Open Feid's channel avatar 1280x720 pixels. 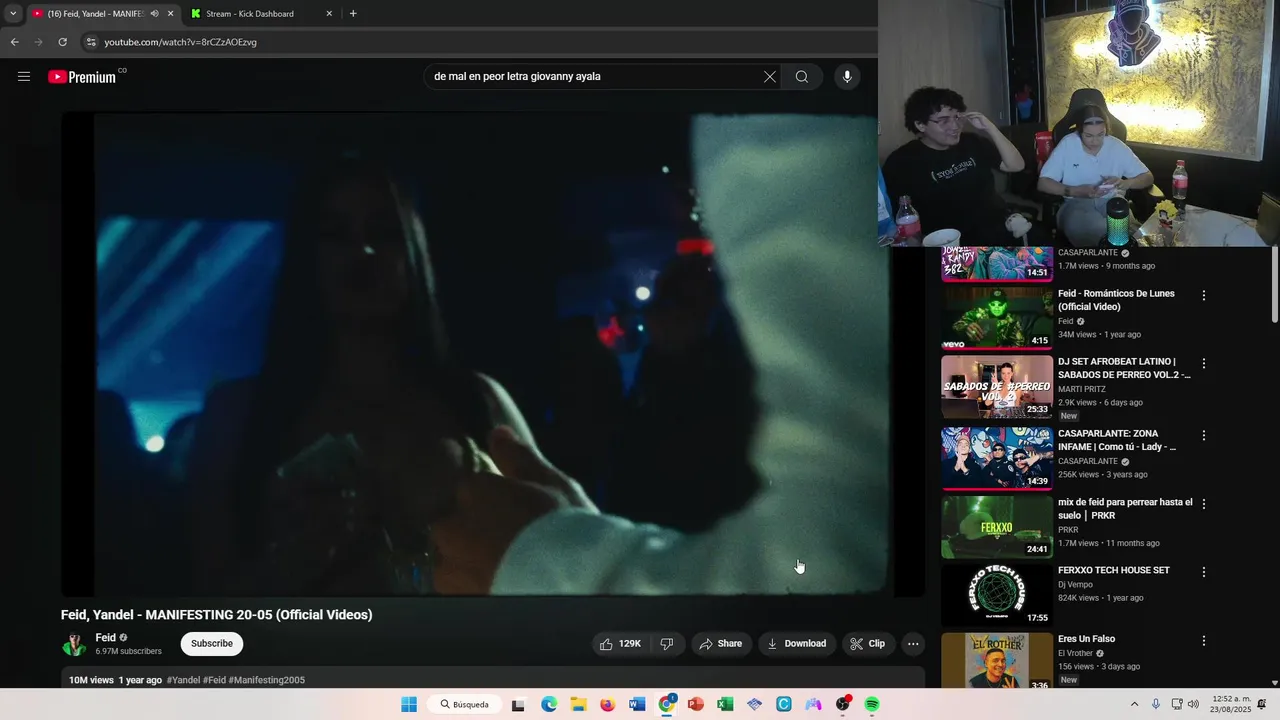74,644
